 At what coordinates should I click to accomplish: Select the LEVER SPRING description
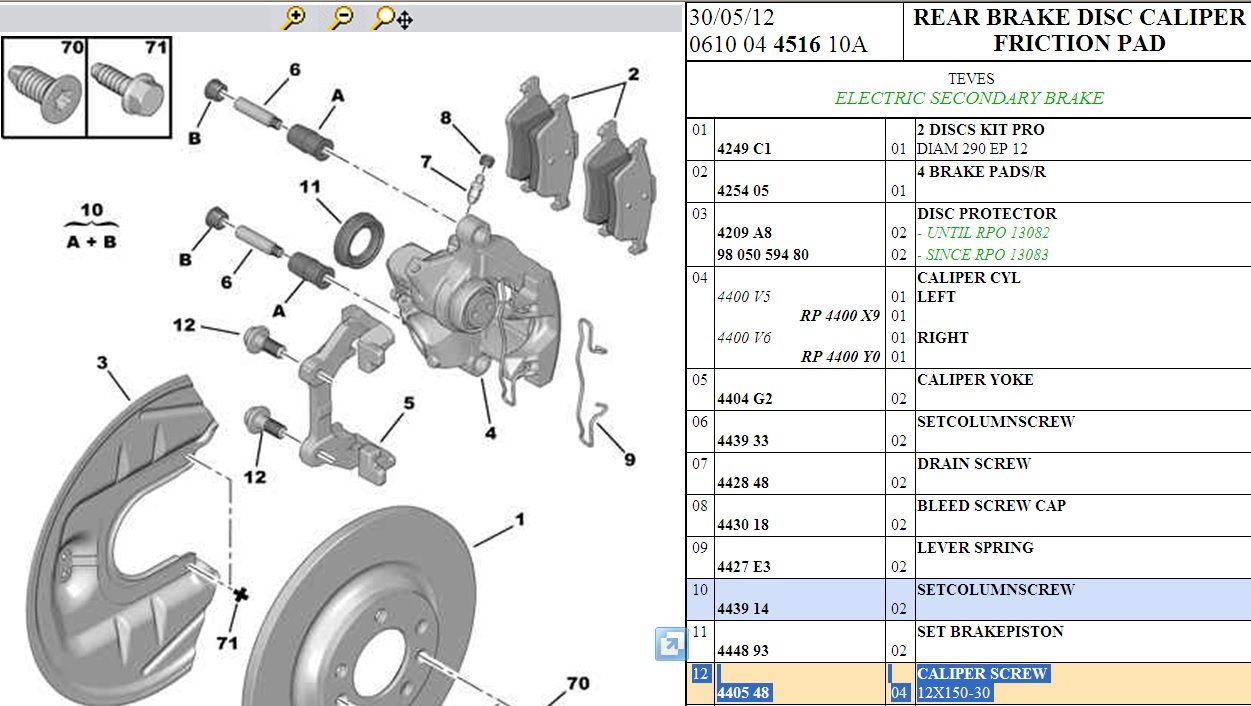click(975, 548)
